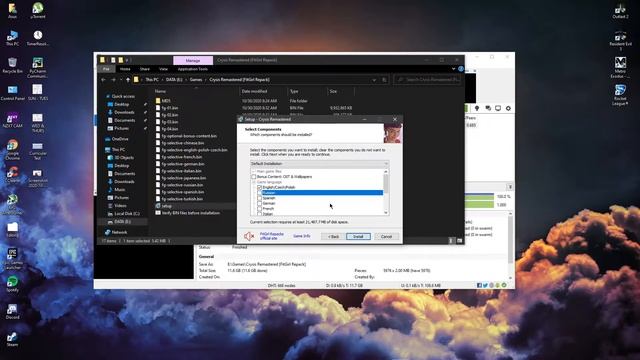Launch Steam from the desktop
The image size is (640, 360).
12,339
